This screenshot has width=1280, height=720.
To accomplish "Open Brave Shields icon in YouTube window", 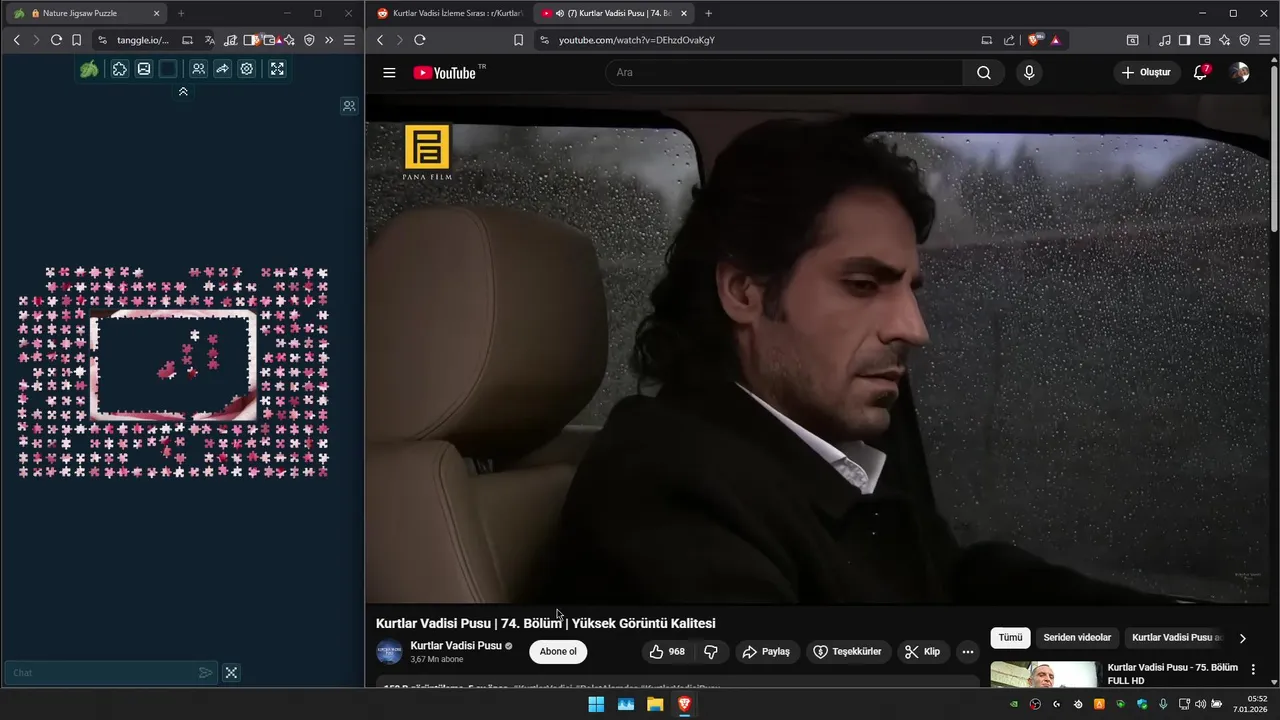I will [1034, 40].
